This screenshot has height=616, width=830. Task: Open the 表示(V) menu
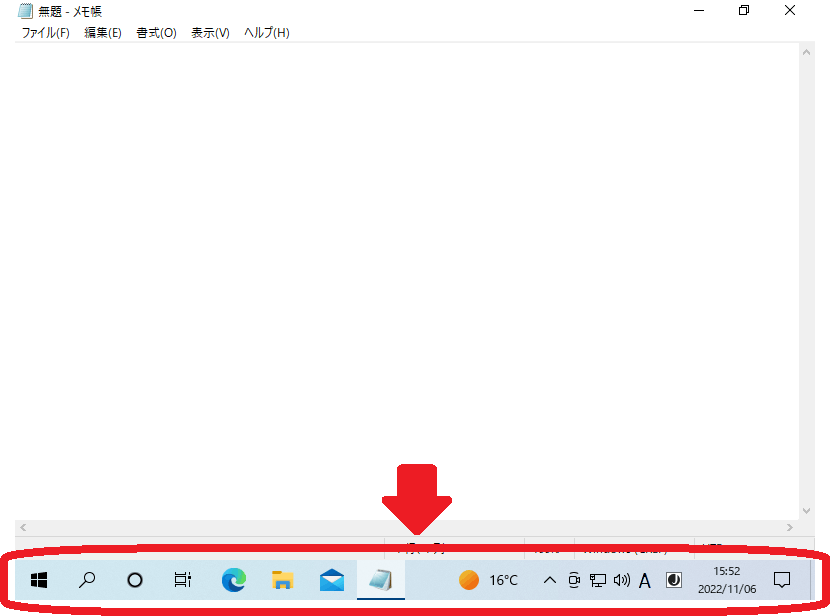209,32
